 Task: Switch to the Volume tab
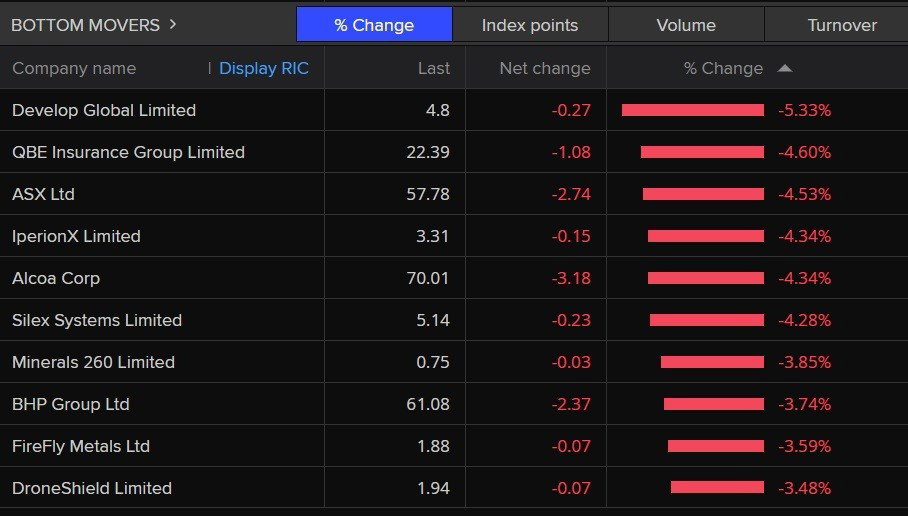click(x=686, y=25)
